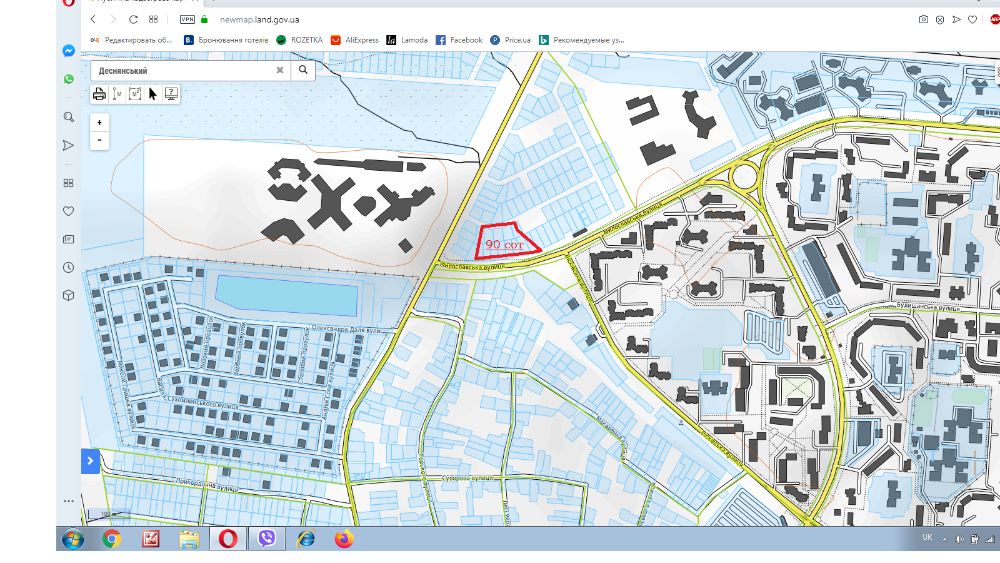Open the AliExpress bookmark

[355, 40]
